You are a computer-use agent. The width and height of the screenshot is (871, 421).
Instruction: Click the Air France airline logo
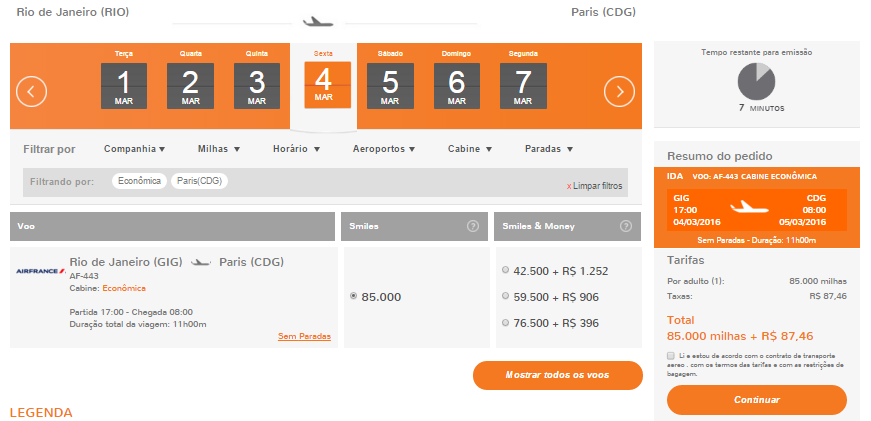(37, 270)
